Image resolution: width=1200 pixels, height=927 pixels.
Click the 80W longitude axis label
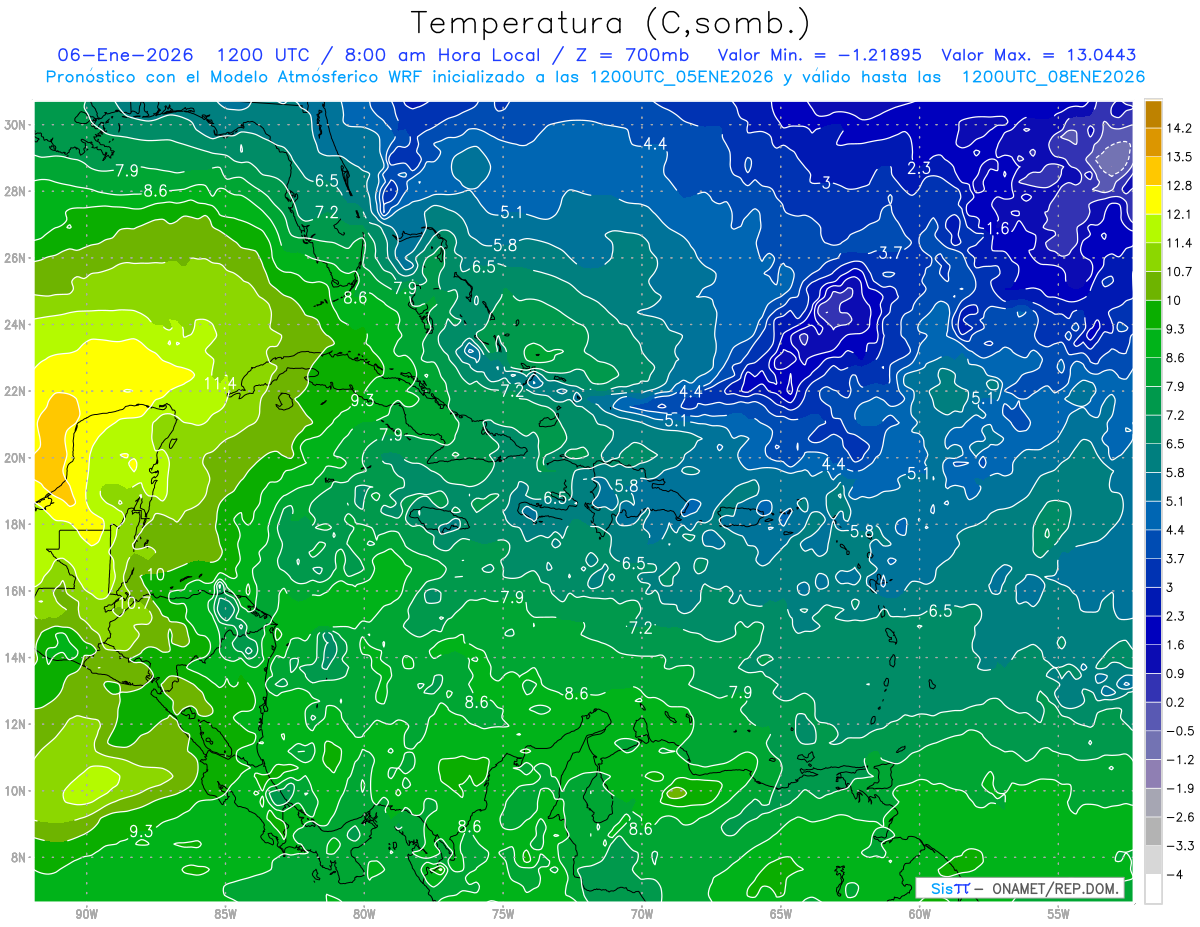point(364,914)
